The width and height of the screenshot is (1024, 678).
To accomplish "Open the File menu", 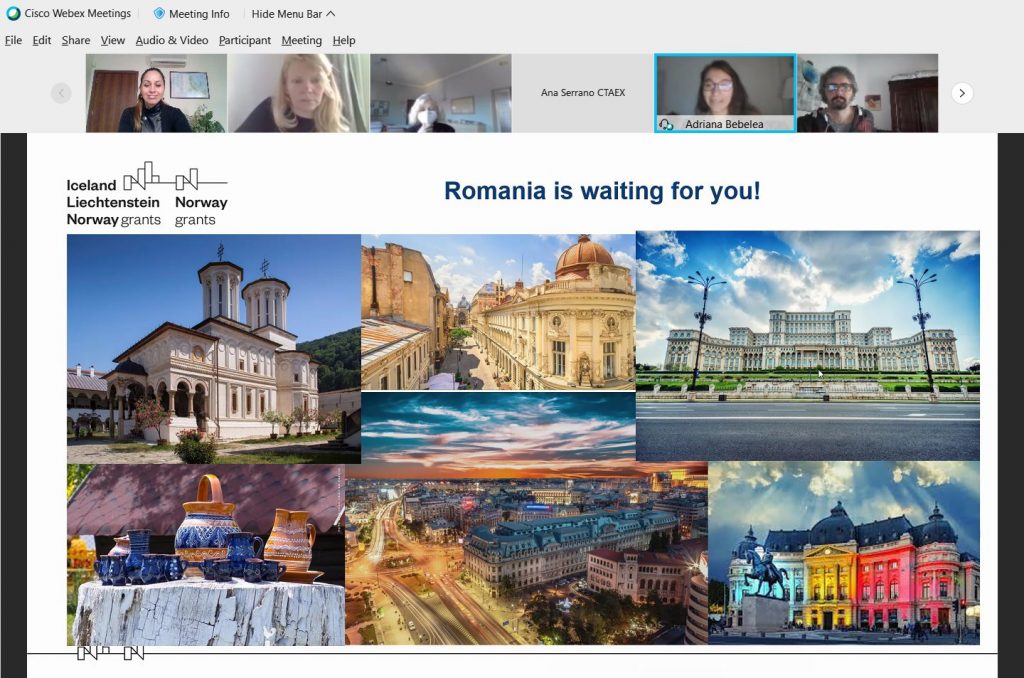I will (x=13, y=40).
